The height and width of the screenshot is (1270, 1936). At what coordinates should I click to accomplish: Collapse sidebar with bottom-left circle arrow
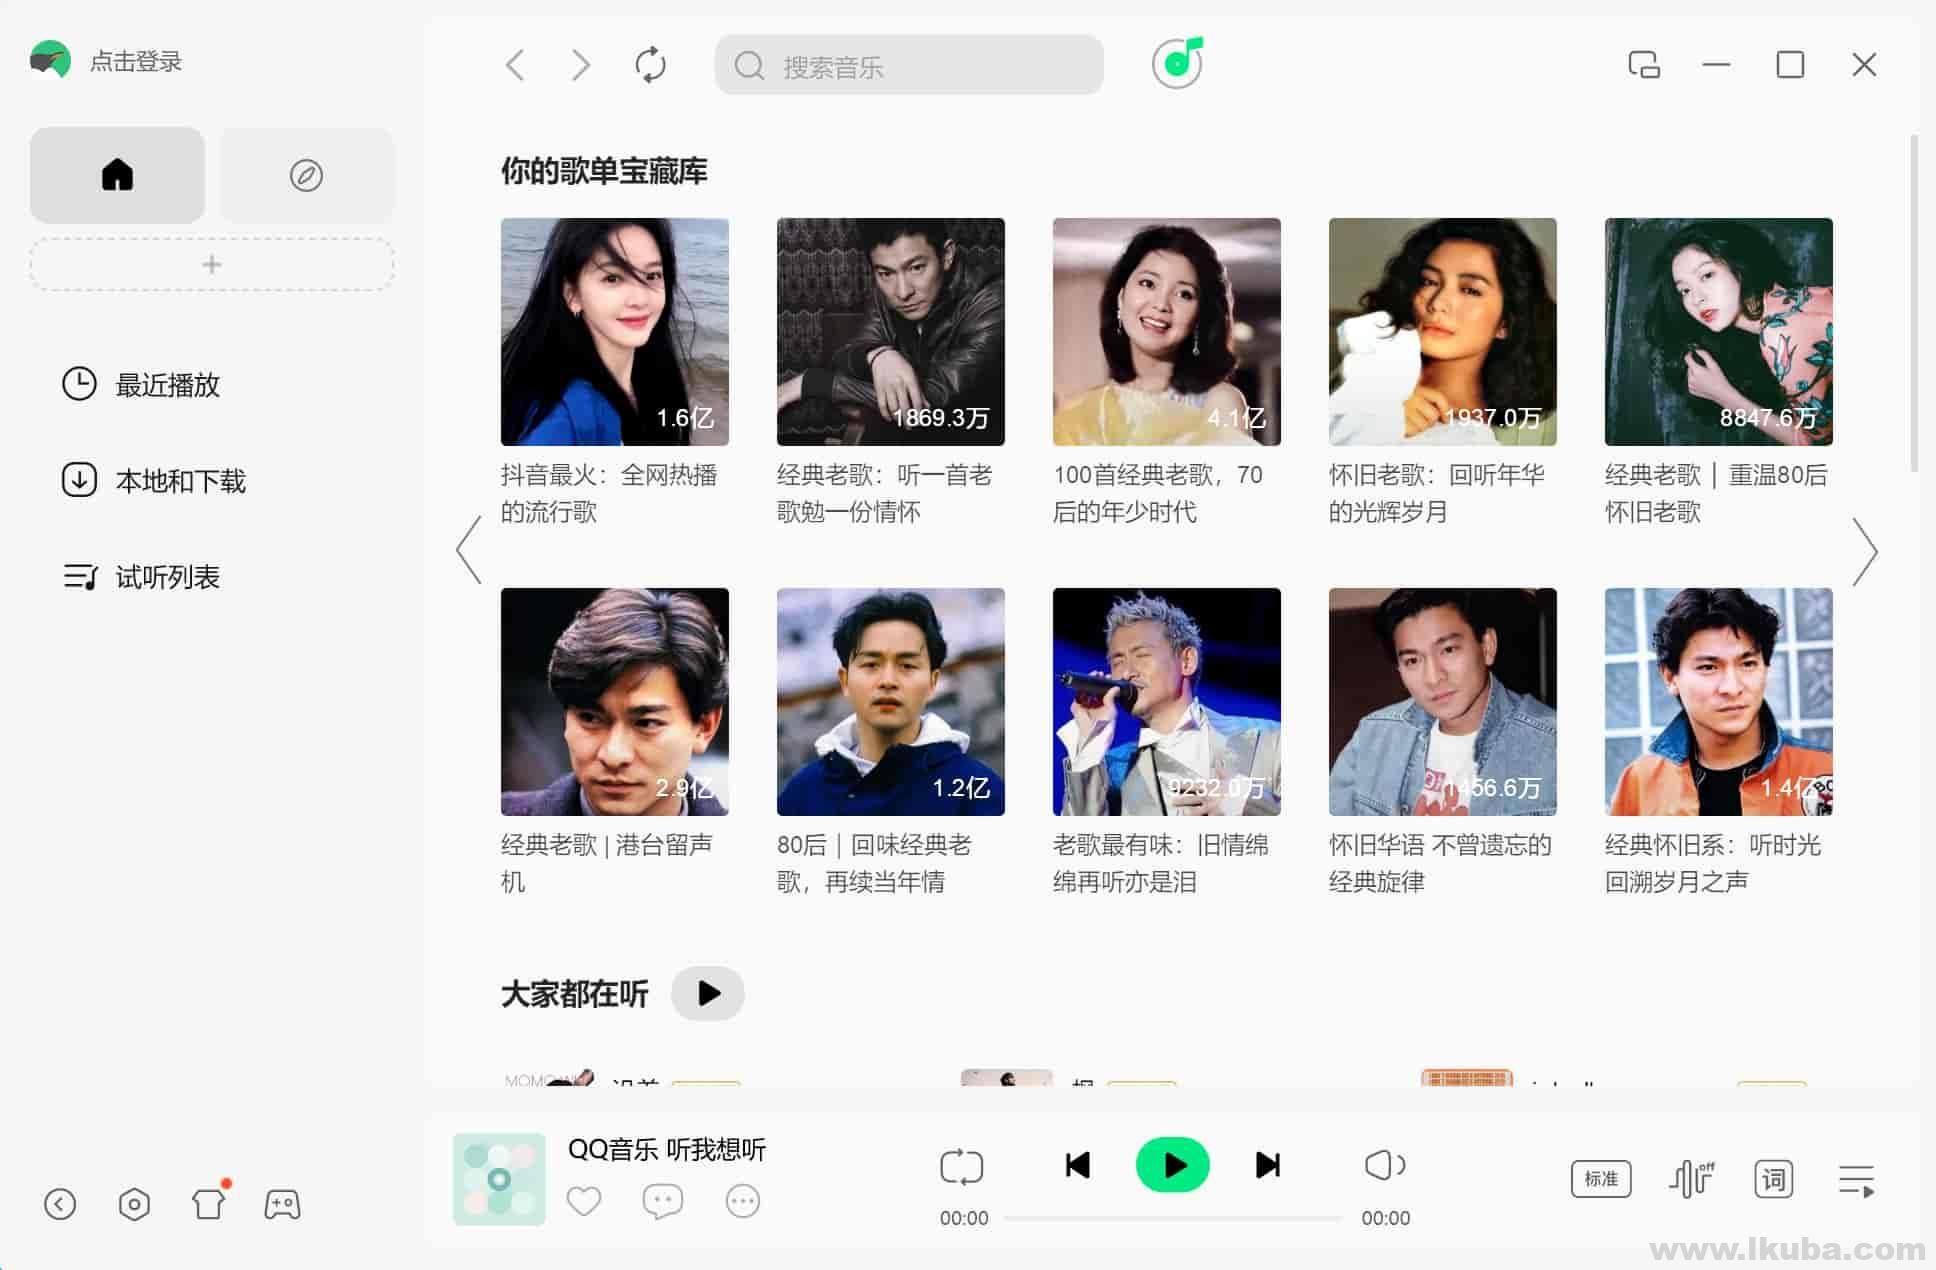[x=60, y=1204]
